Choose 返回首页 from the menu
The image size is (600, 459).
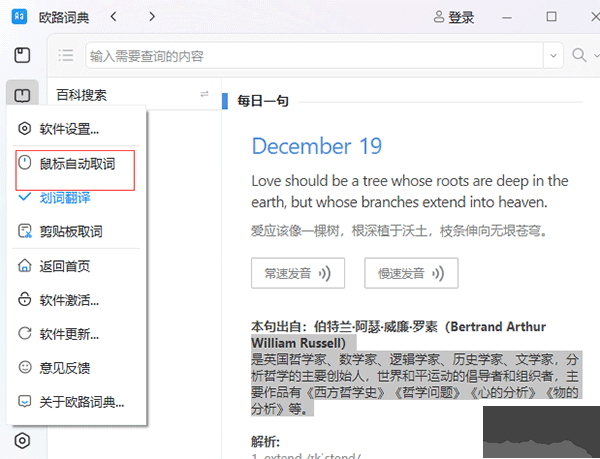point(77,266)
